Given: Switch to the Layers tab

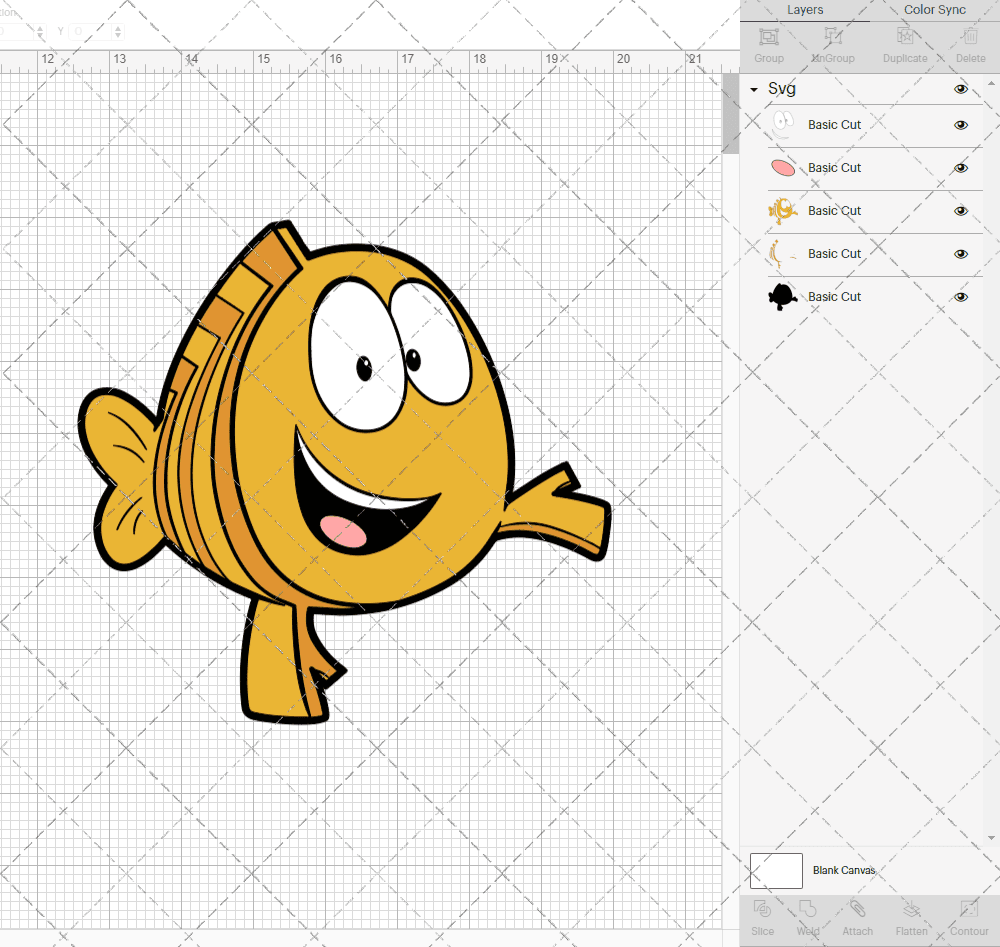Looking at the screenshot, I should click(x=805, y=10).
